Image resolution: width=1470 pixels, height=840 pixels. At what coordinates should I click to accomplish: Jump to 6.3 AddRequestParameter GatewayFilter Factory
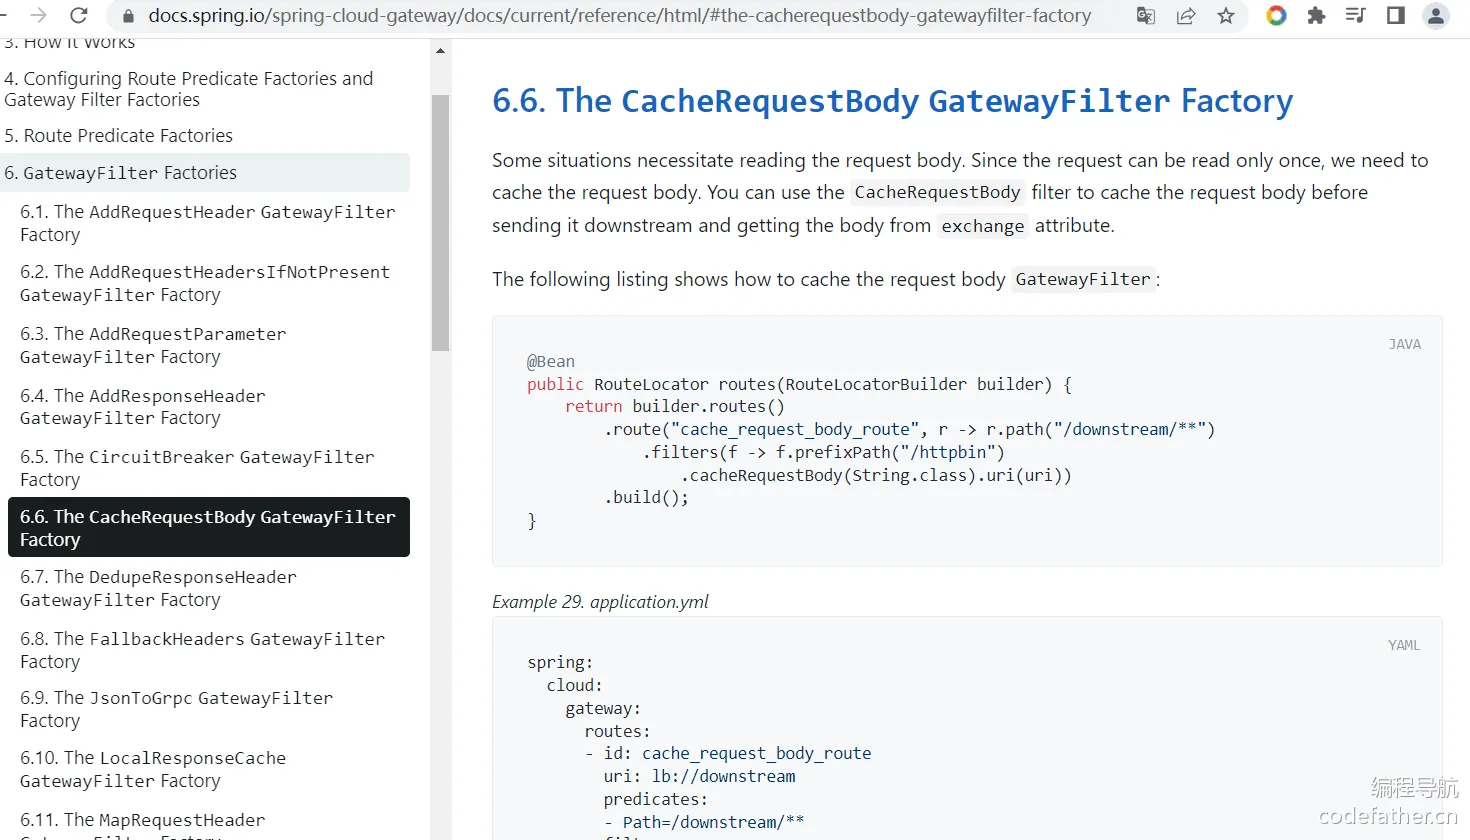point(153,345)
